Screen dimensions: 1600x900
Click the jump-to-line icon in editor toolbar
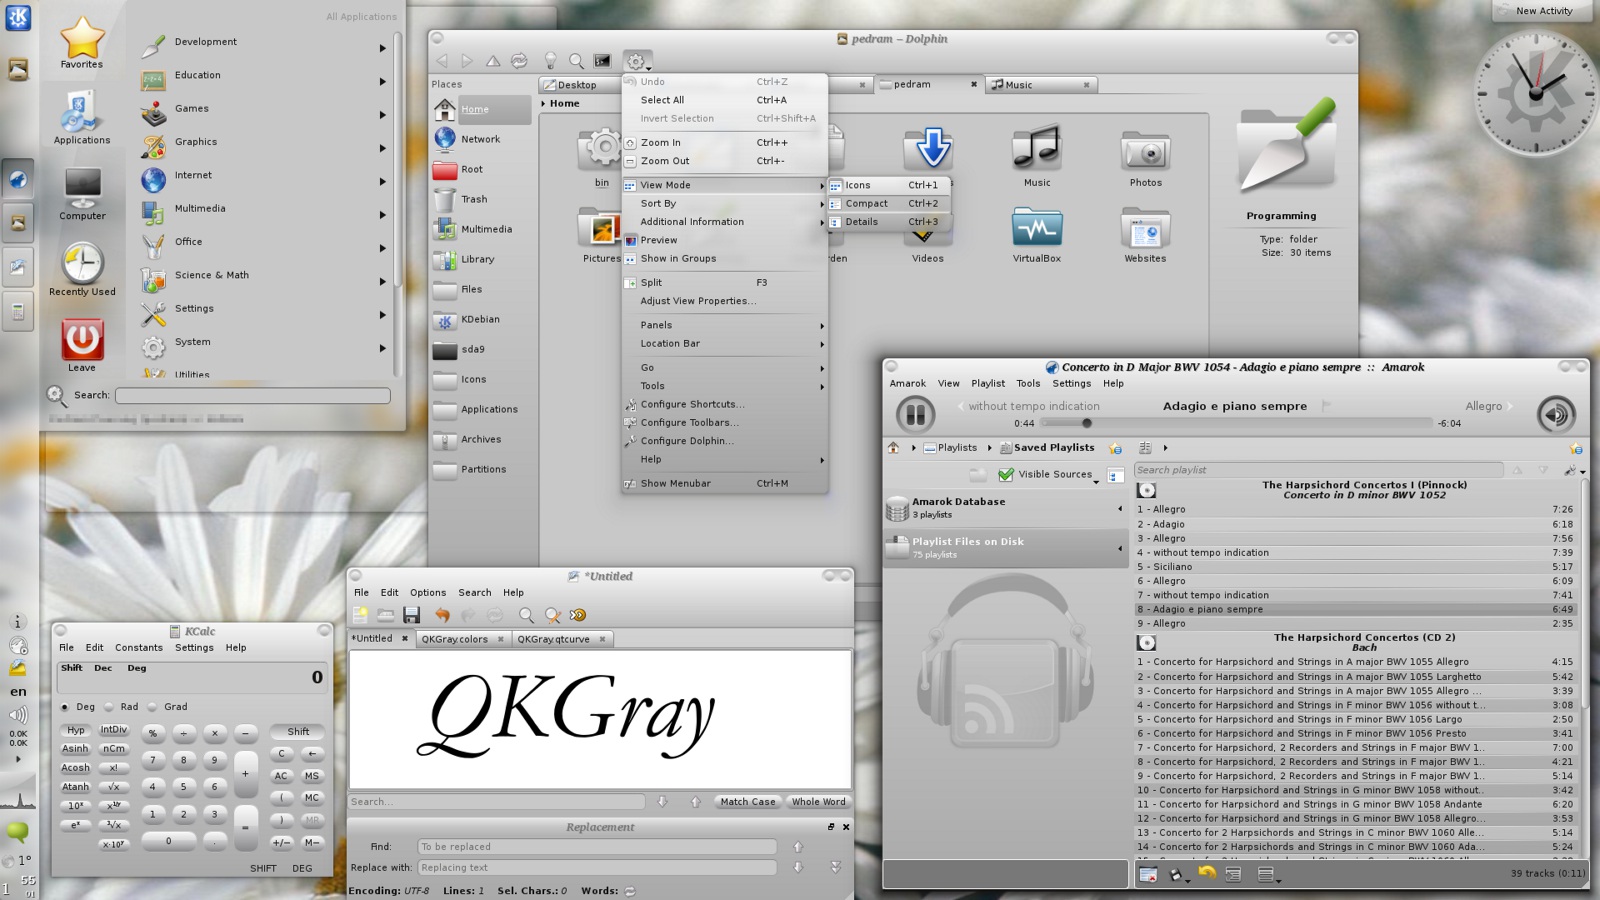578,615
